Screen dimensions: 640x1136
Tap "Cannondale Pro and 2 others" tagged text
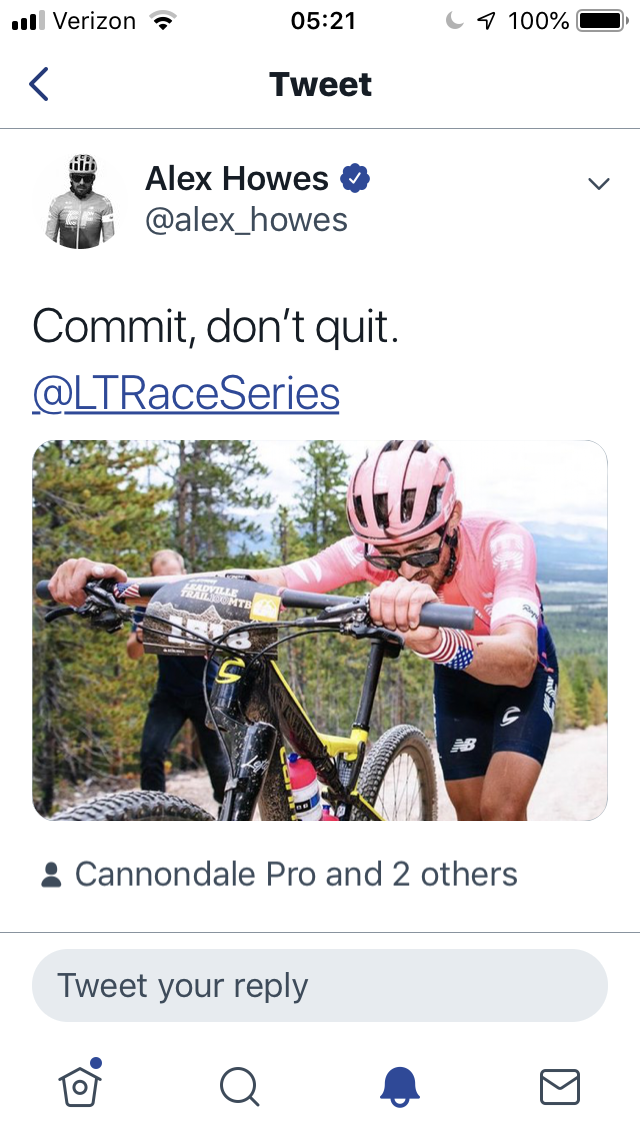tap(296, 874)
